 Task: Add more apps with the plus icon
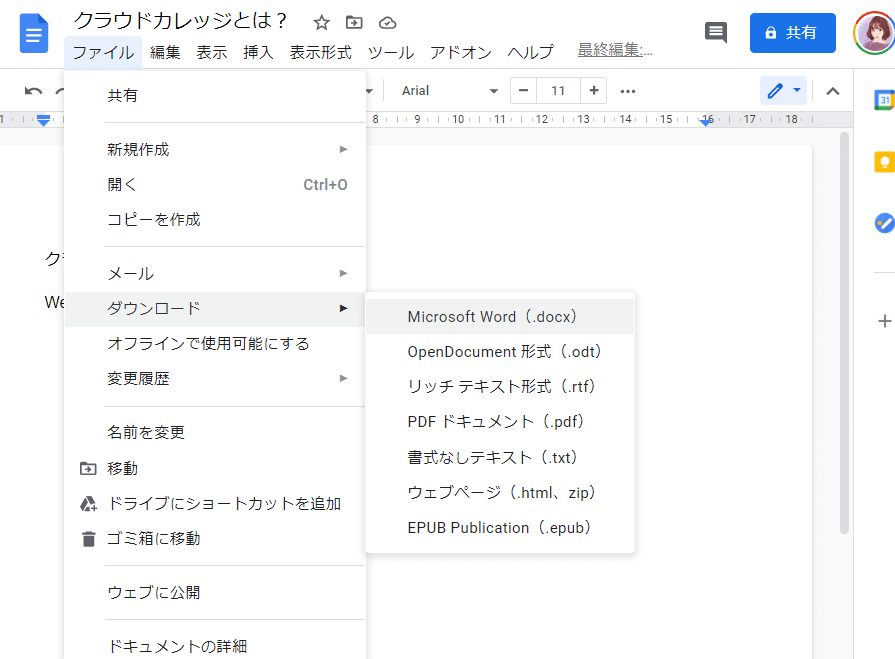coord(884,321)
